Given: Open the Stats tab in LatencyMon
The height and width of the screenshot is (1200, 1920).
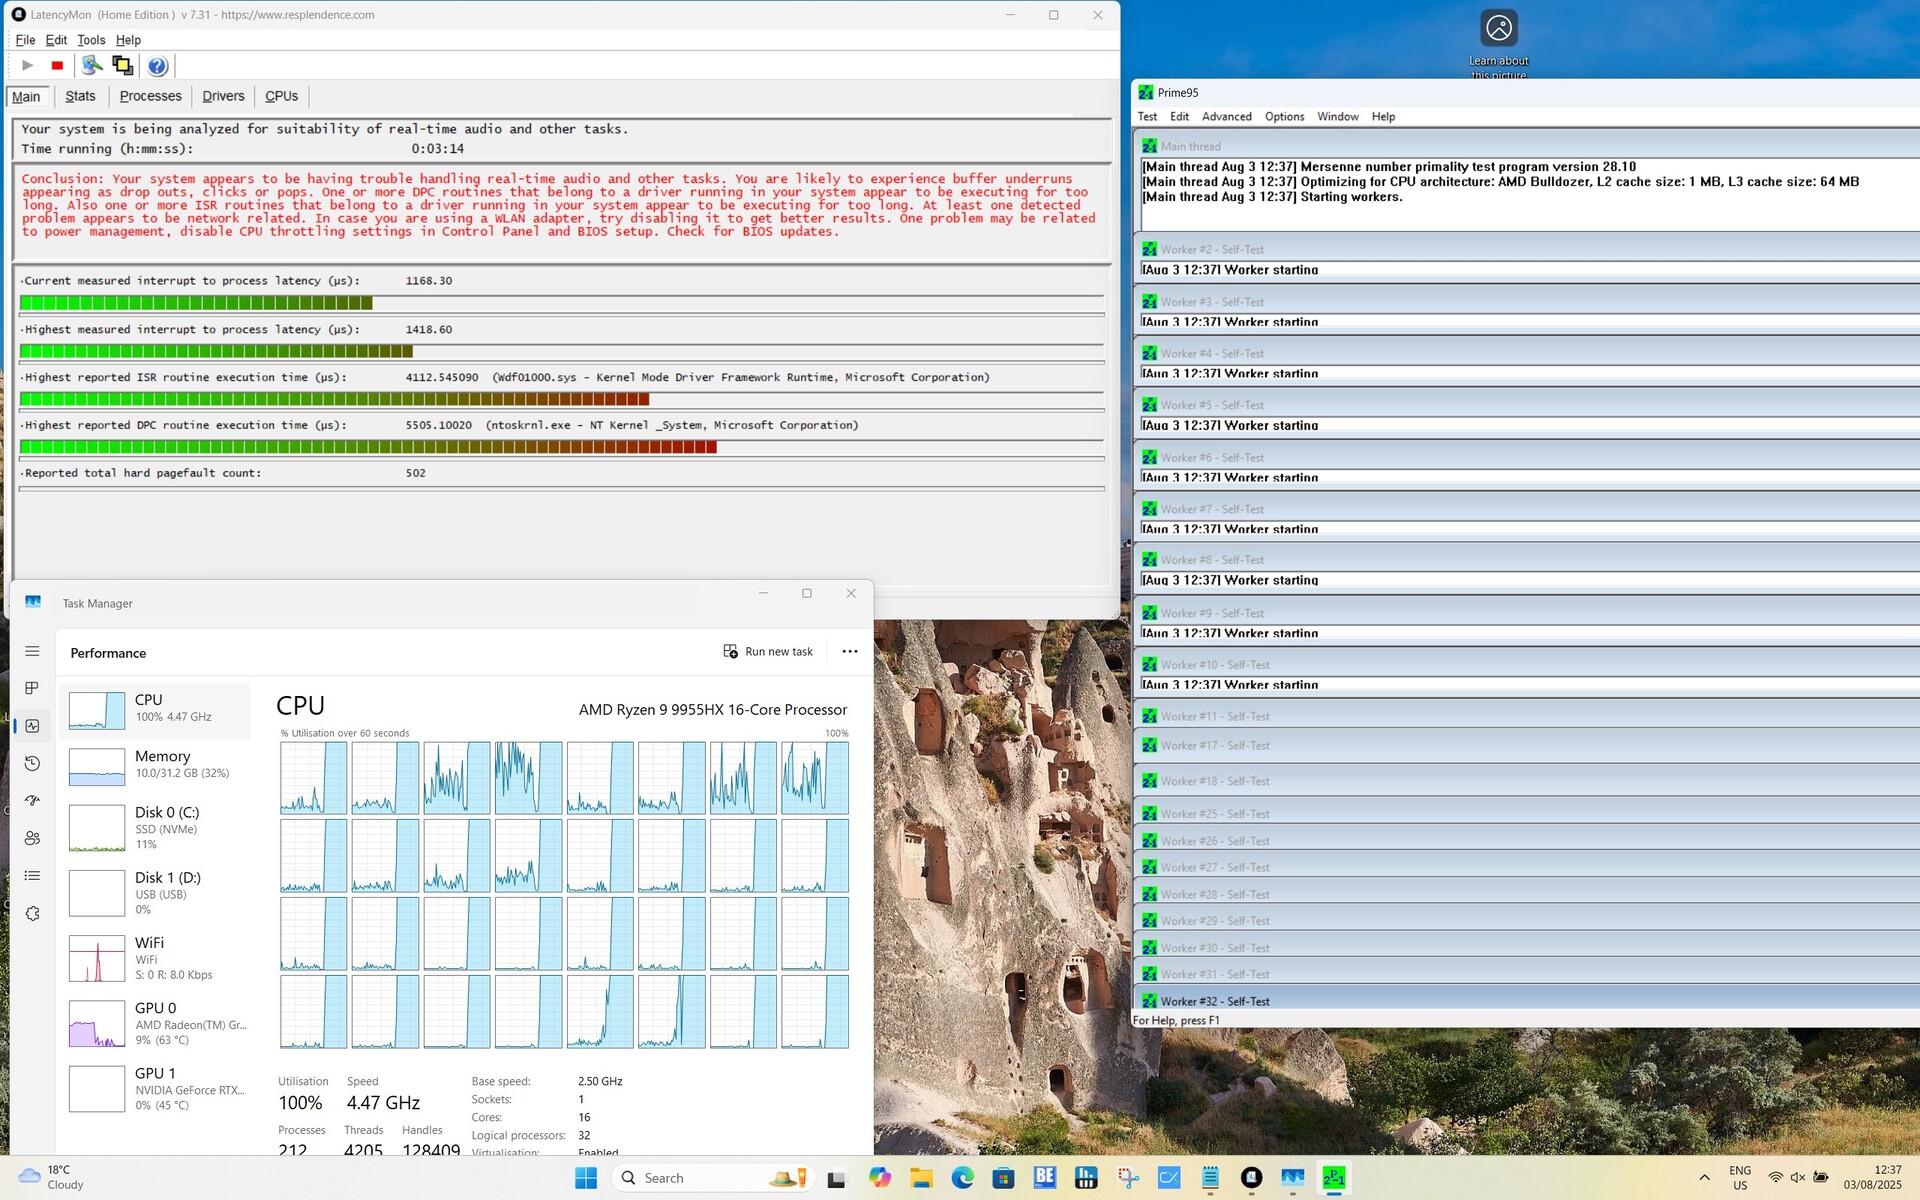Looking at the screenshot, I should tap(80, 96).
